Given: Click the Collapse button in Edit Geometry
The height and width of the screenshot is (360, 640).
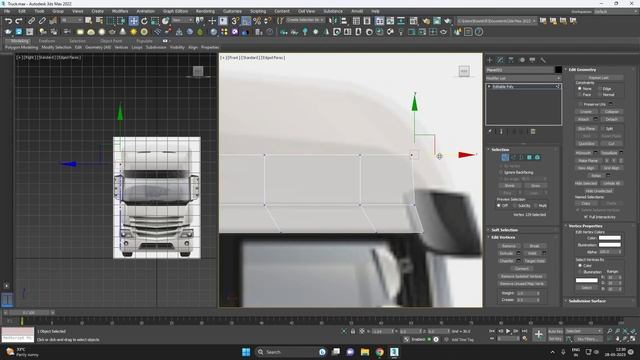Looking at the screenshot, I should click(x=611, y=112).
